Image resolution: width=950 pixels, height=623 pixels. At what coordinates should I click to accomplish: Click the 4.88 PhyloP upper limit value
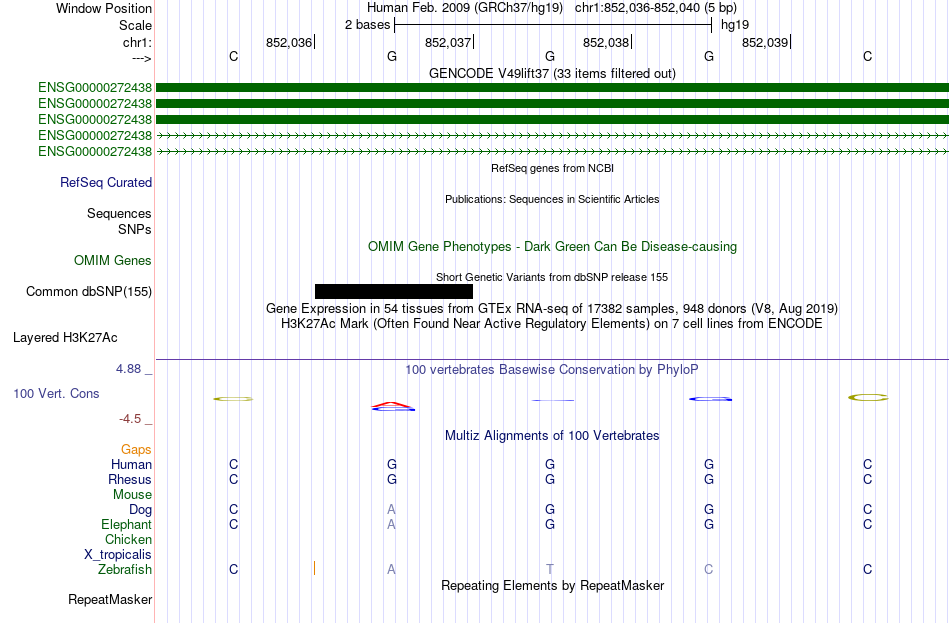coord(128,369)
